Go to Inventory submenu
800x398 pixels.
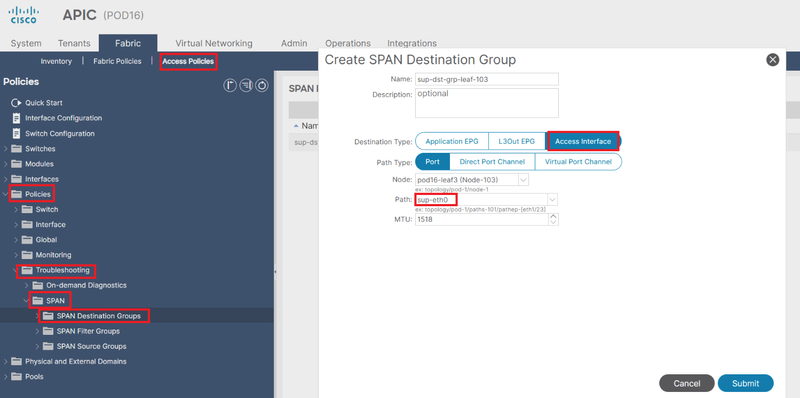tap(56, 61)
